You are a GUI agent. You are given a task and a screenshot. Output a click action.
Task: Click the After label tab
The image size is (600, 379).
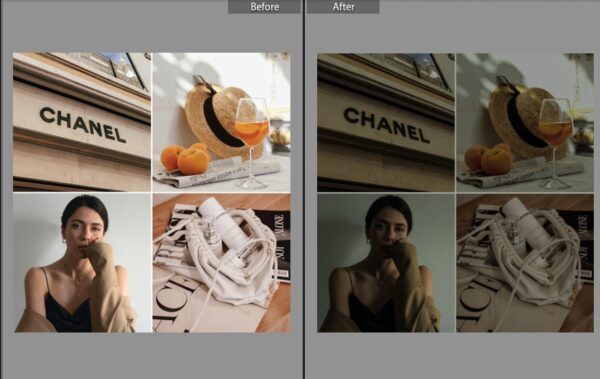tap(343, 7)
